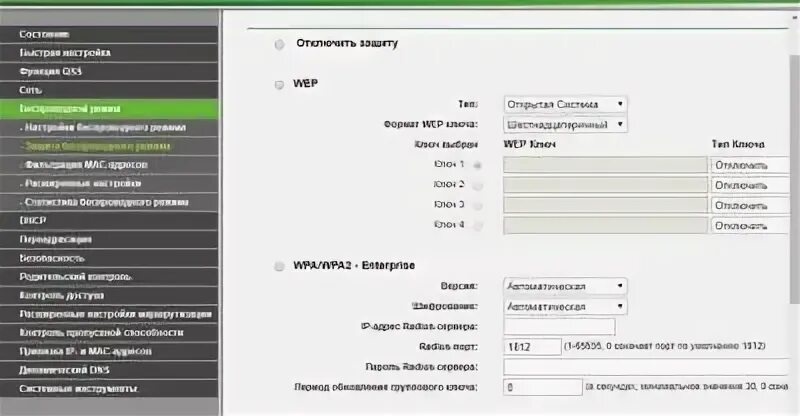Open 'Системные инструменты' in the sidebar
The width and height of the screenshot is (800, 416).
pos(109,388)
